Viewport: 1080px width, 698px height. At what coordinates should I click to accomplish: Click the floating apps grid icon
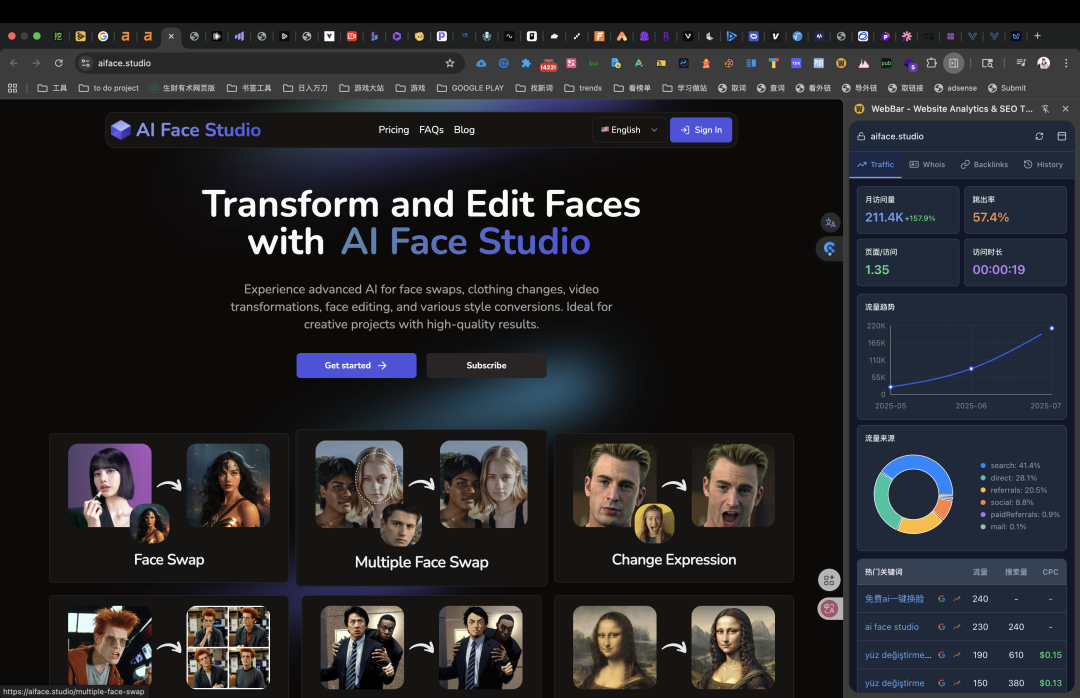(829, 580)
